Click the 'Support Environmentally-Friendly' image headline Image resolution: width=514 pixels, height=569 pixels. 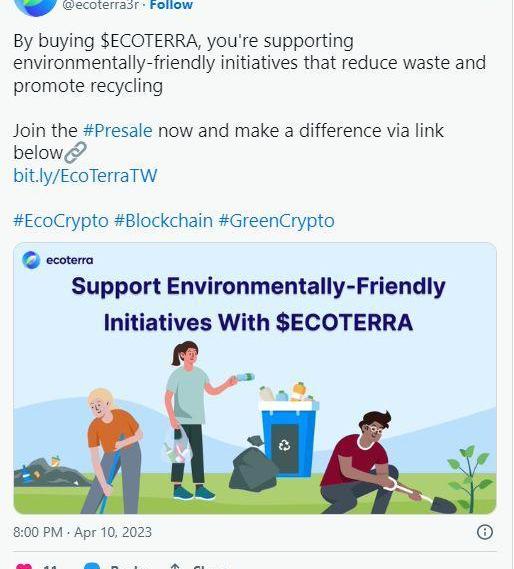click(258, 286)
